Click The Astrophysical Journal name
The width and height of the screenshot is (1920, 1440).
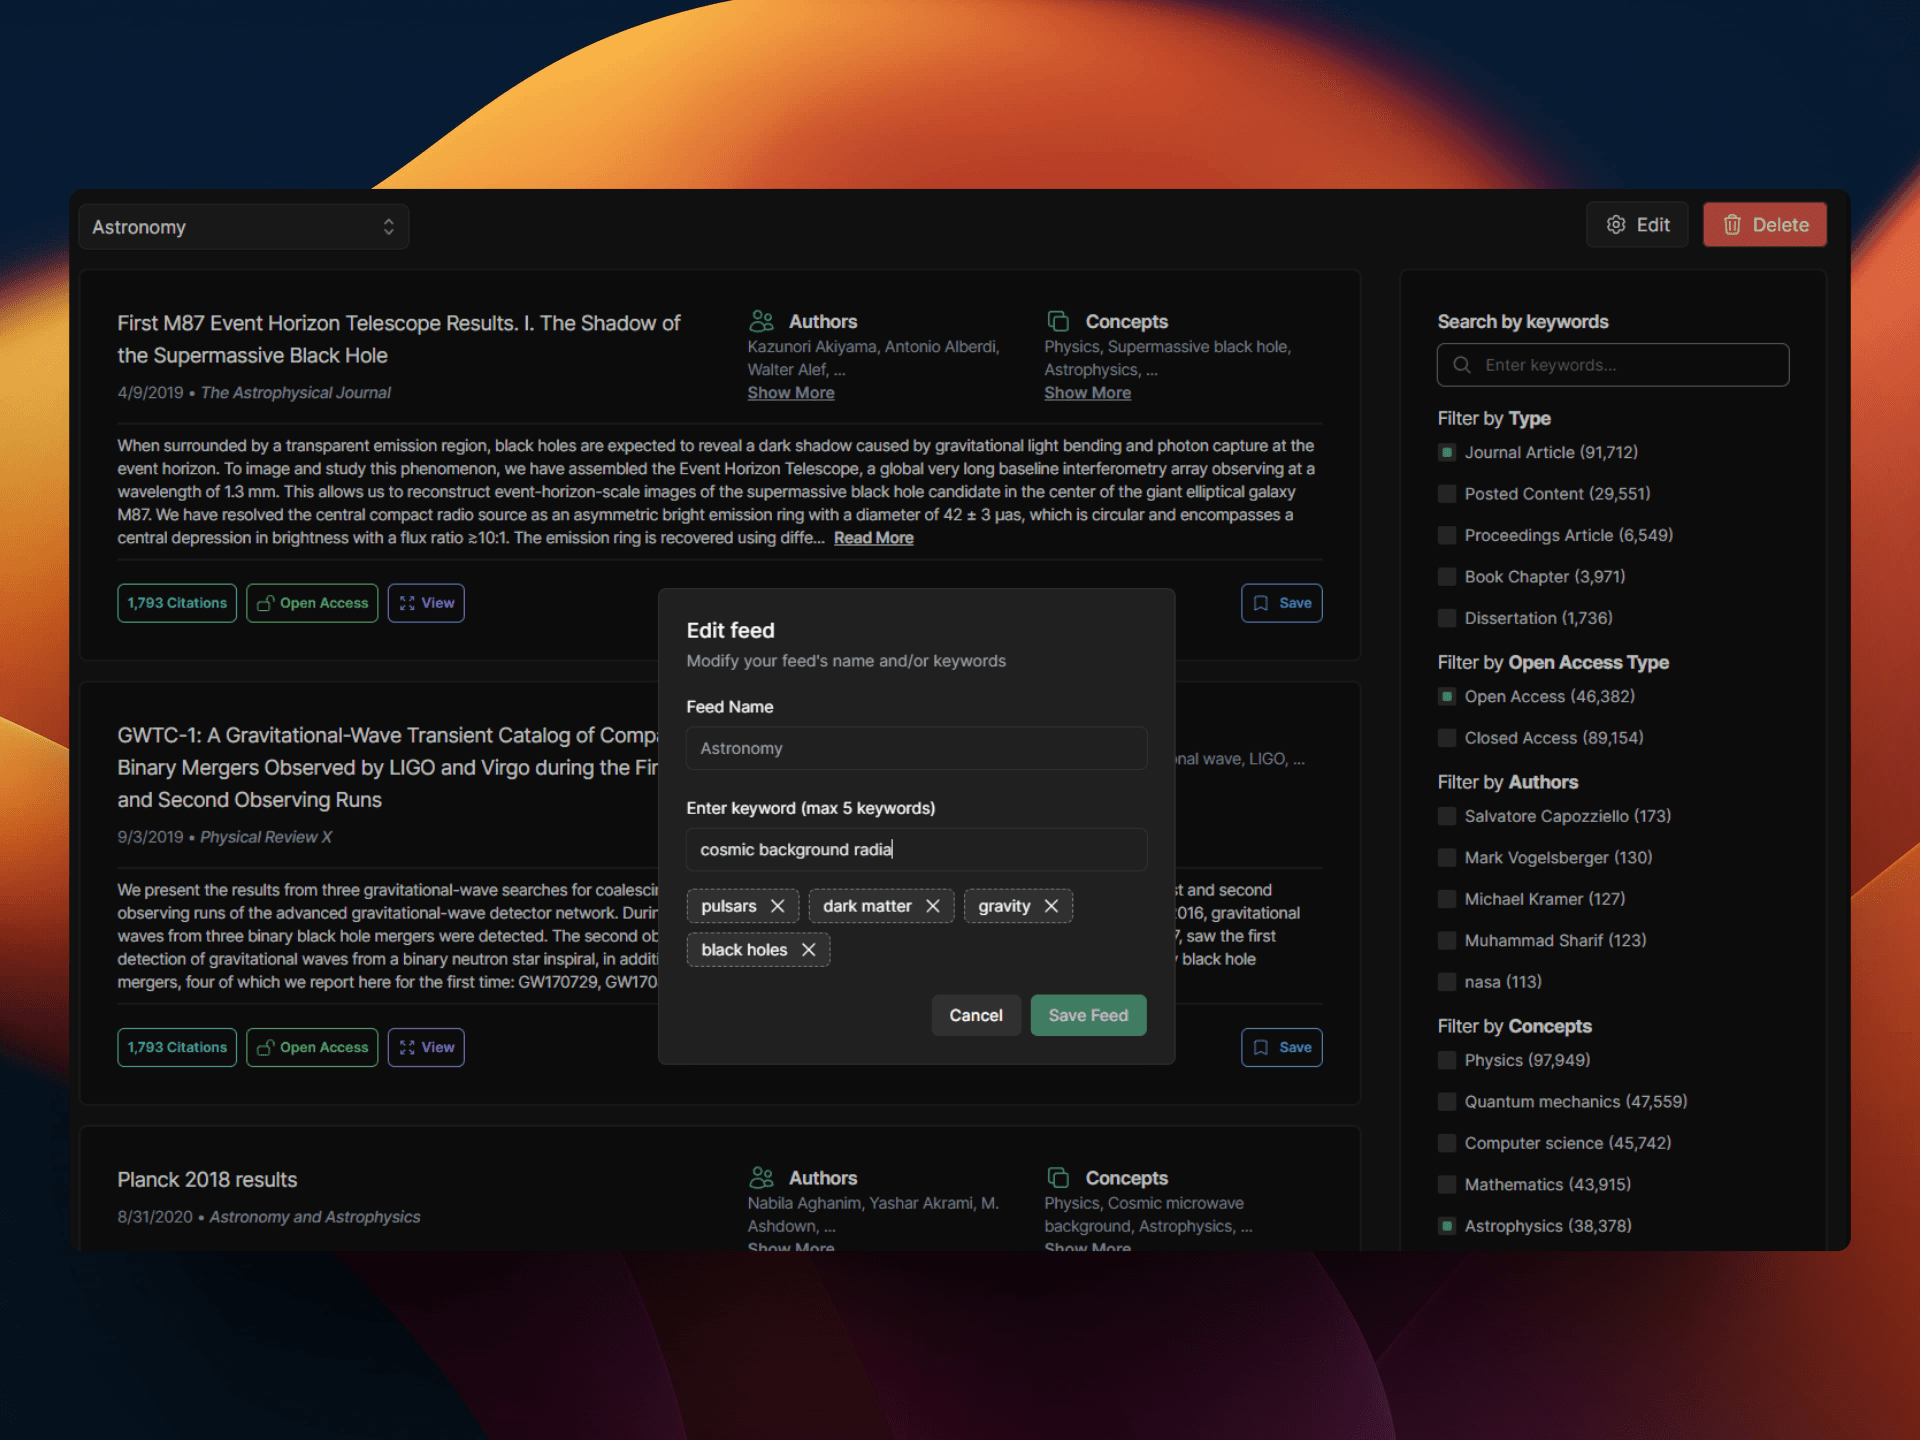(296, 393)
